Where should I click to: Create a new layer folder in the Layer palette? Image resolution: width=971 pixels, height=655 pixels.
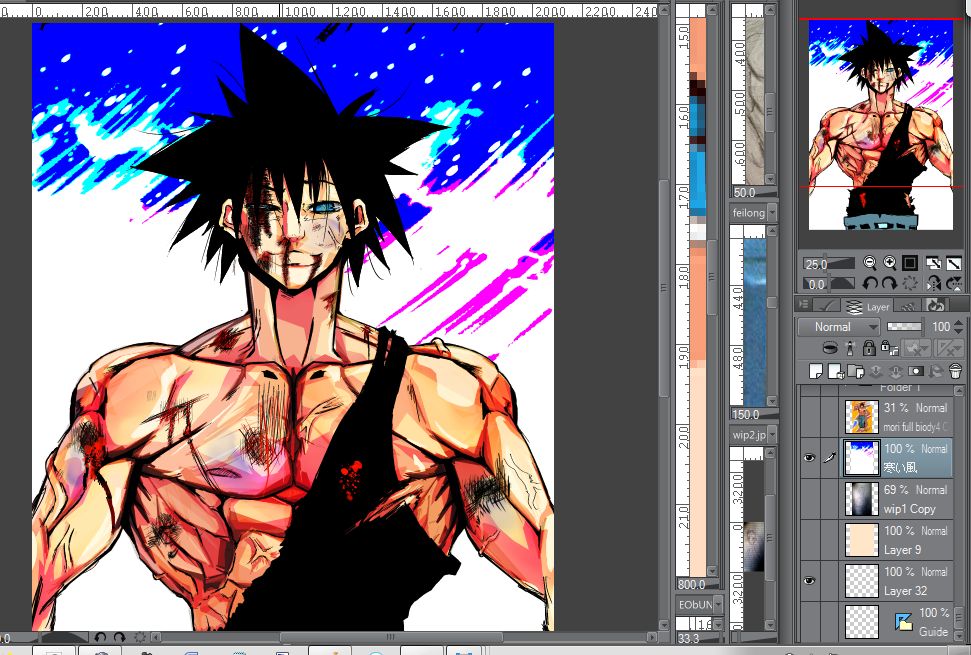(x=855, y=371)
